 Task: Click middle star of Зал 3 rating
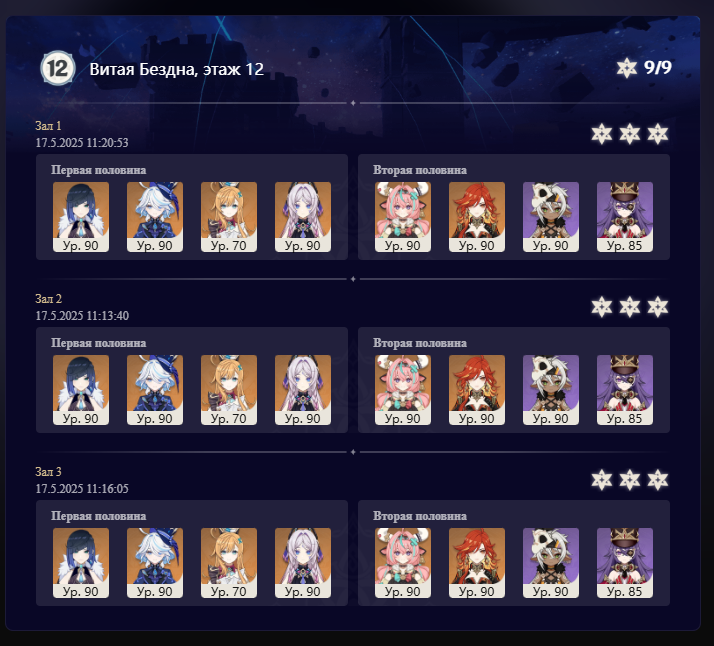[630, 480]
